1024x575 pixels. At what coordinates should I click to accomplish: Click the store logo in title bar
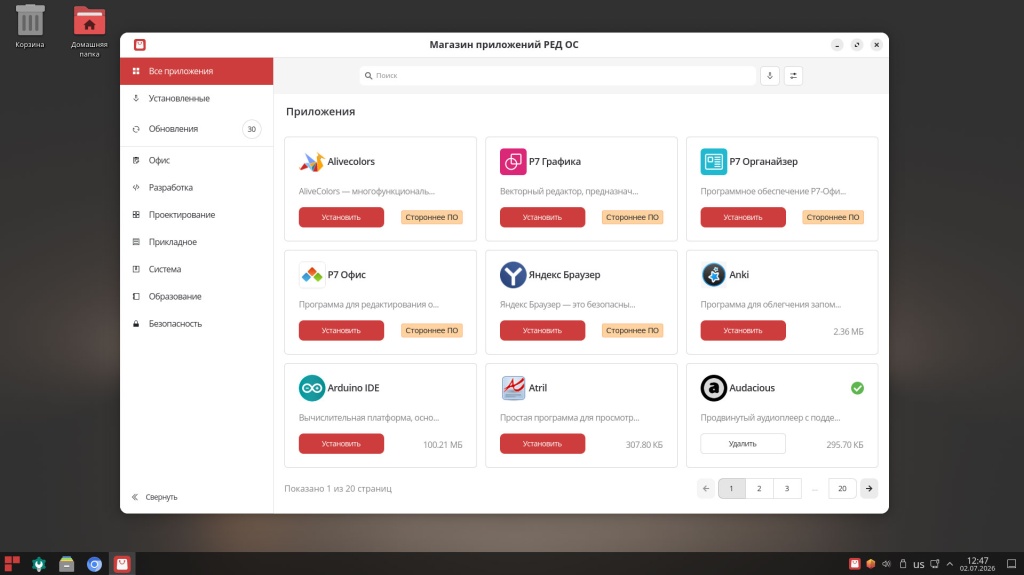140,44
